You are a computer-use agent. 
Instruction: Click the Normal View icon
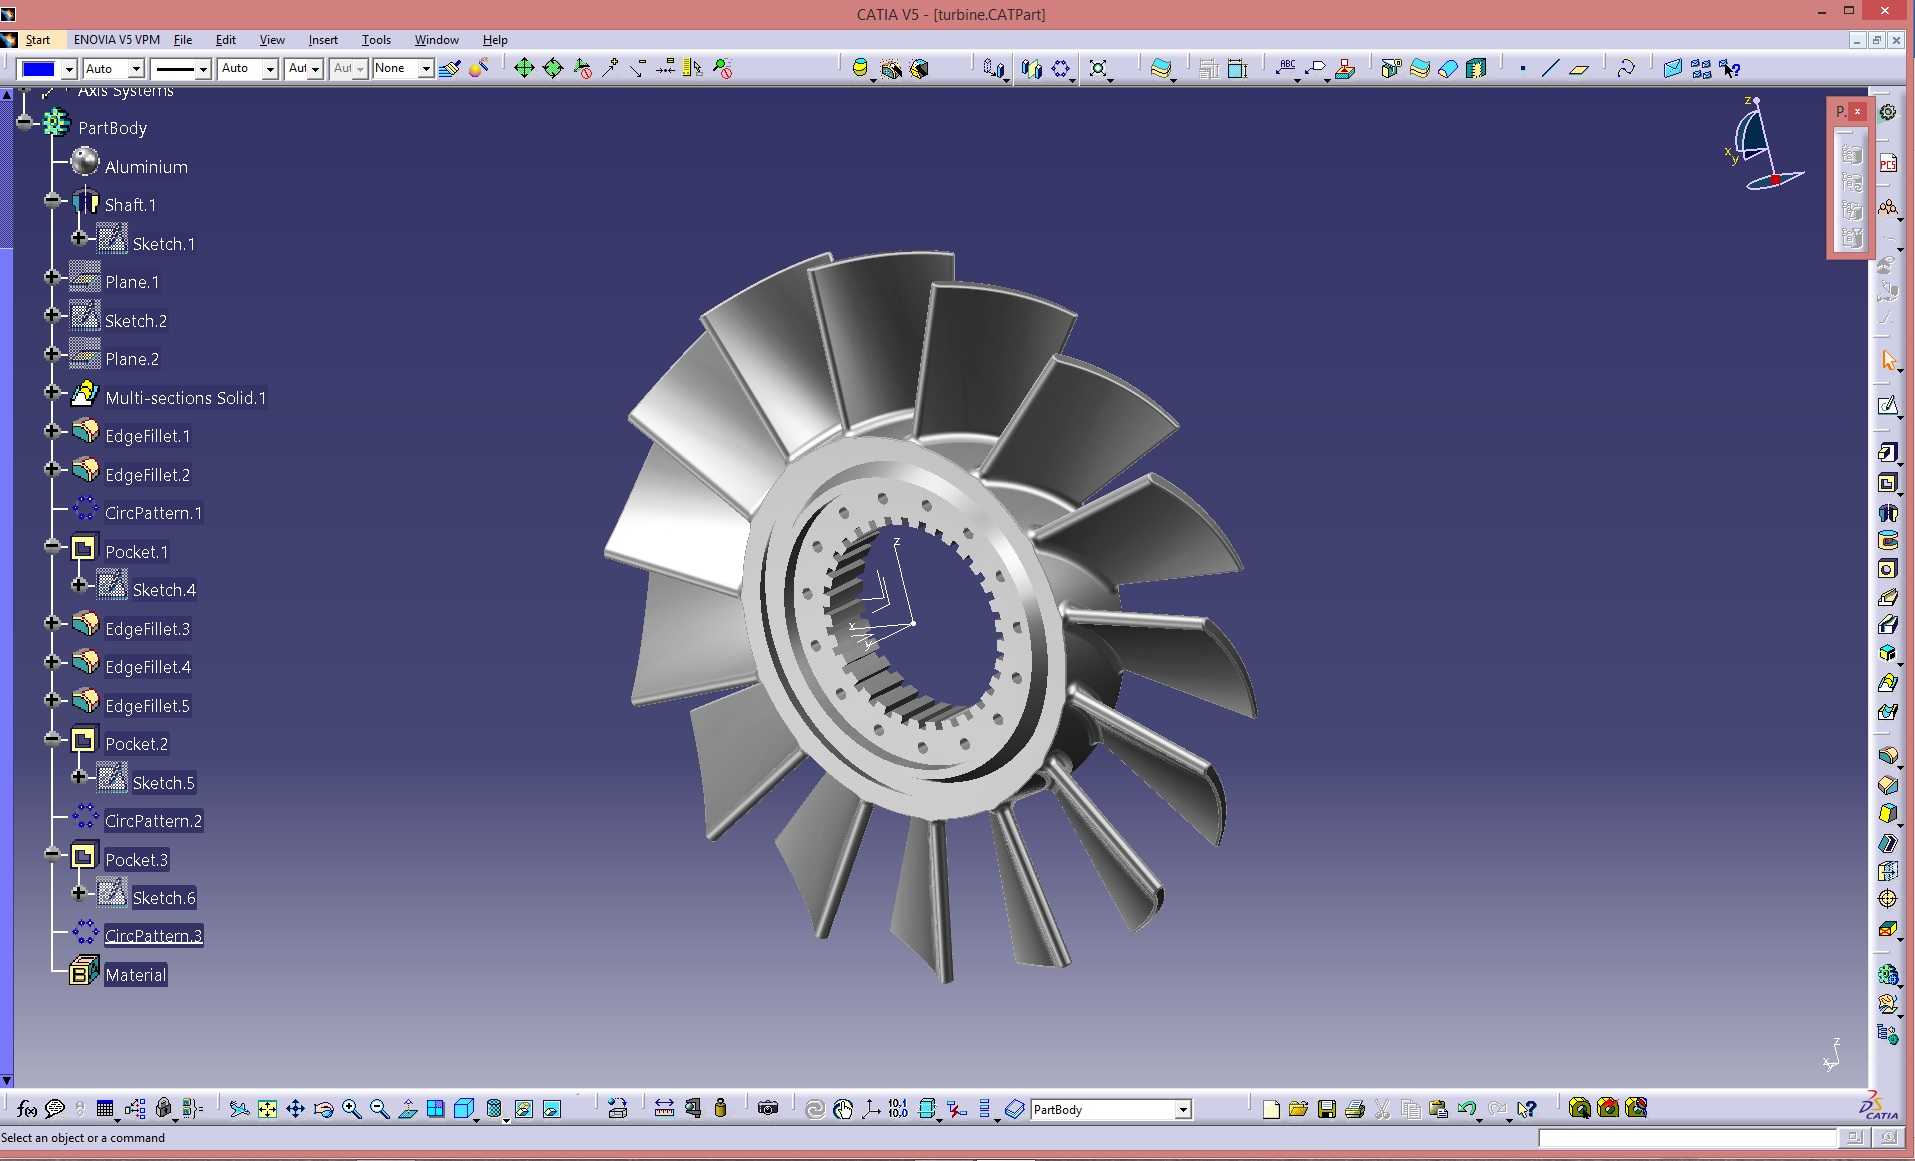407,1109
